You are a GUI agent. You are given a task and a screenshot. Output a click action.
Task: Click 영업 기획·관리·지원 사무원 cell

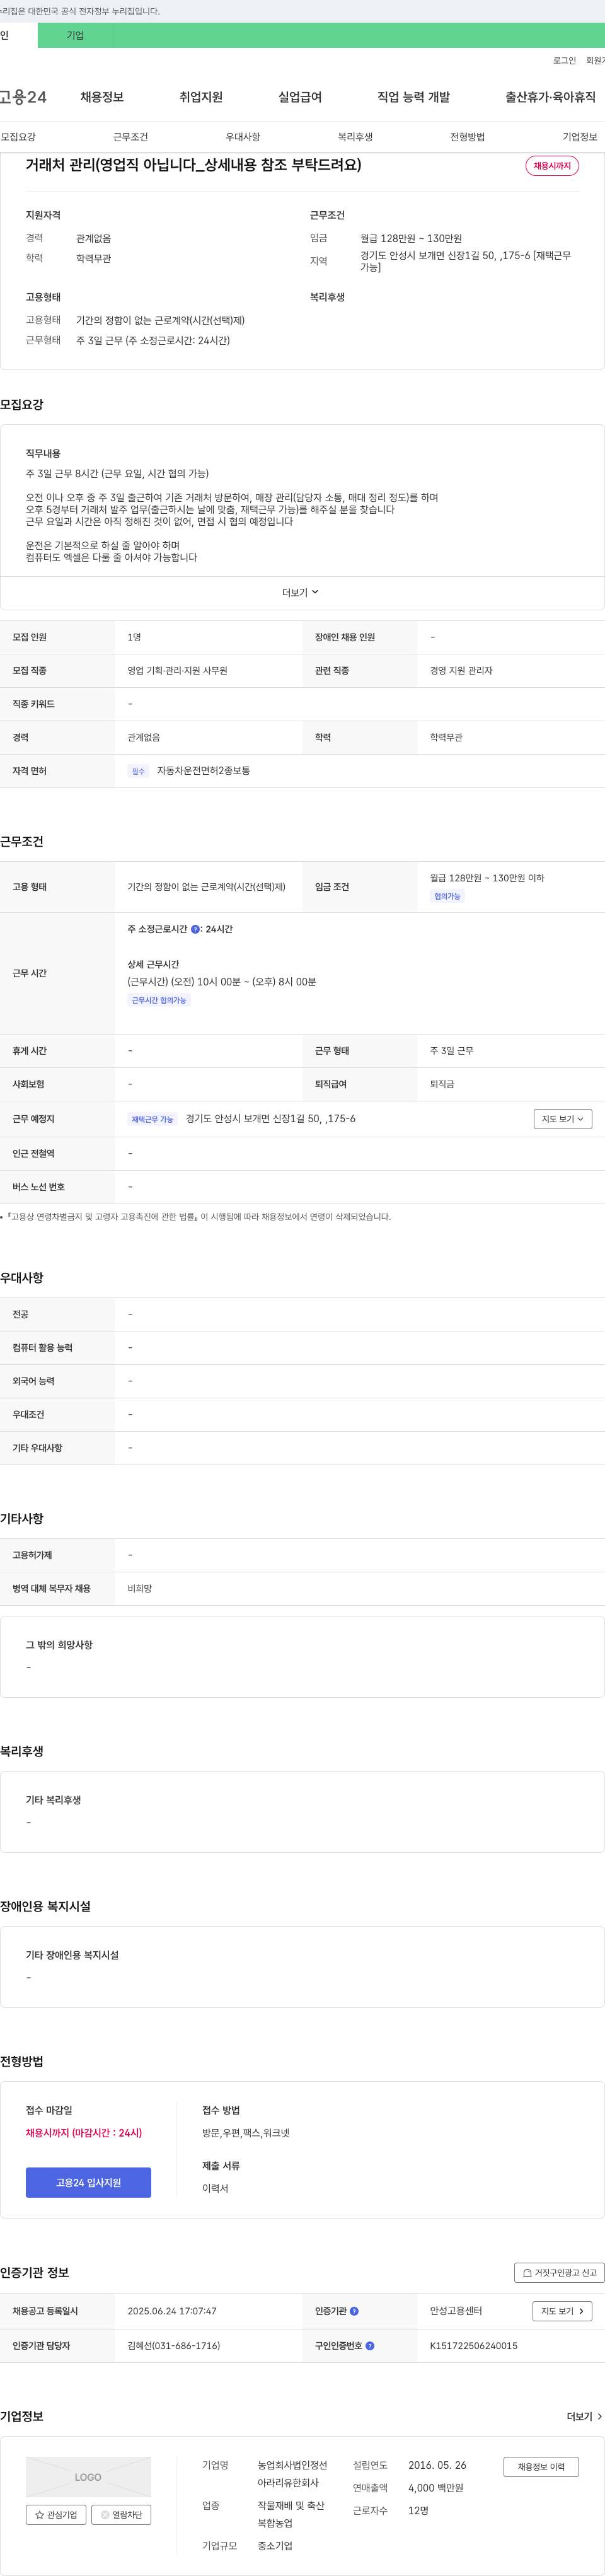tap(178, 670)
